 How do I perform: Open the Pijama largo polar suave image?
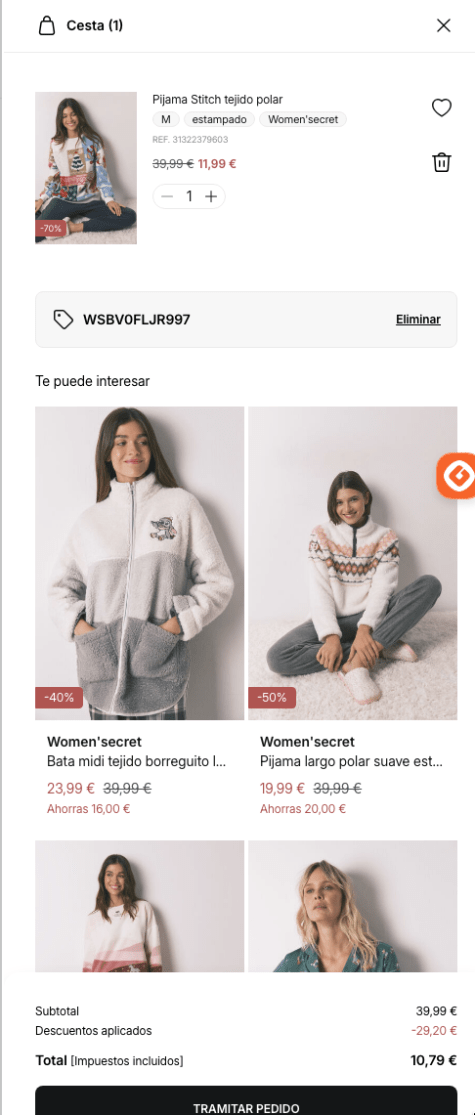pyautogui.click(x=353, y=563)
